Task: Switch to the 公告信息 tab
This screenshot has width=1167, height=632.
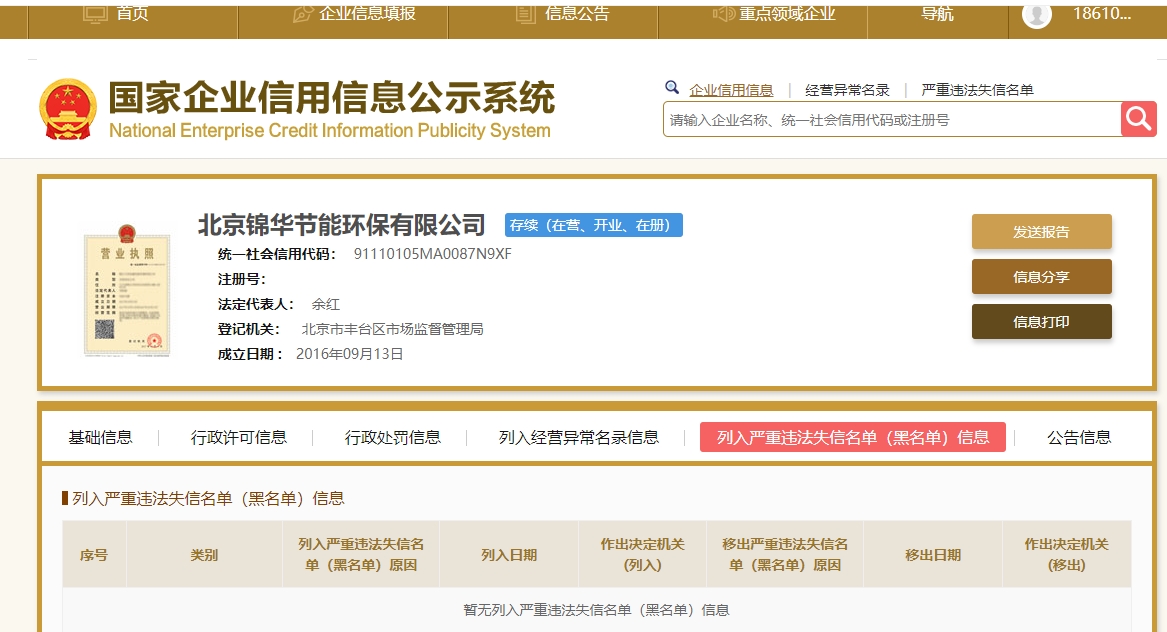Action: pyautogui.click(x=1079, y=438)
